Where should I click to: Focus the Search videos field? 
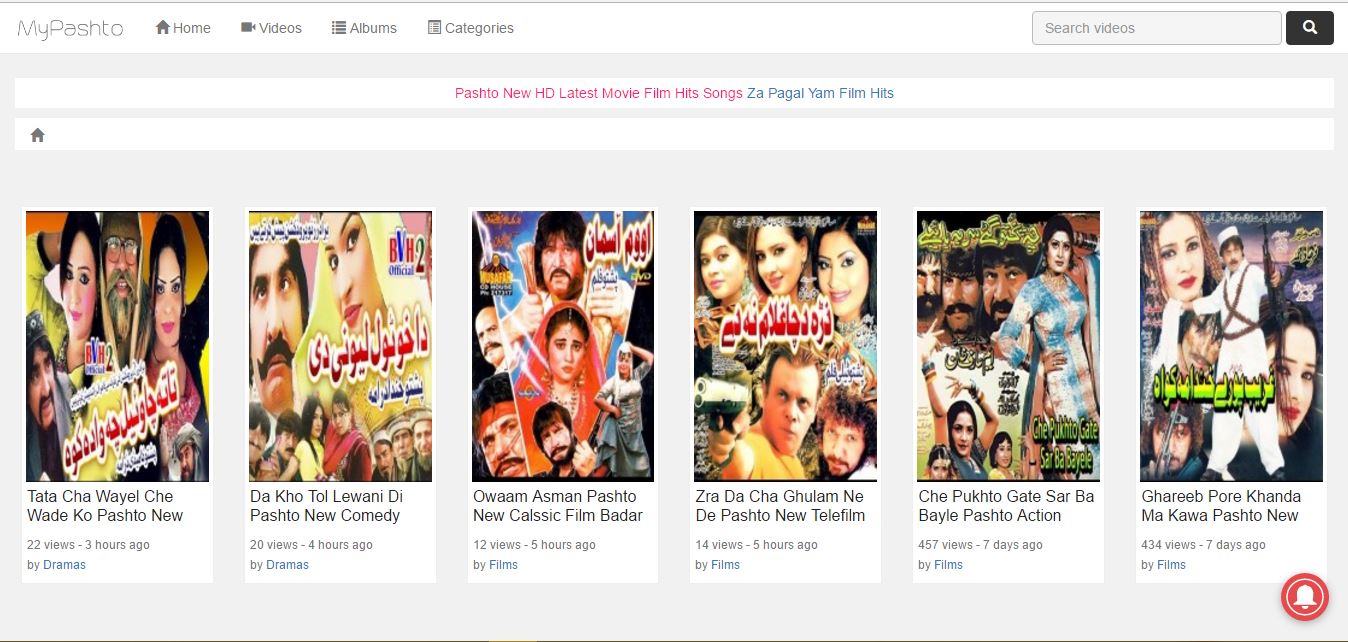1156,28
